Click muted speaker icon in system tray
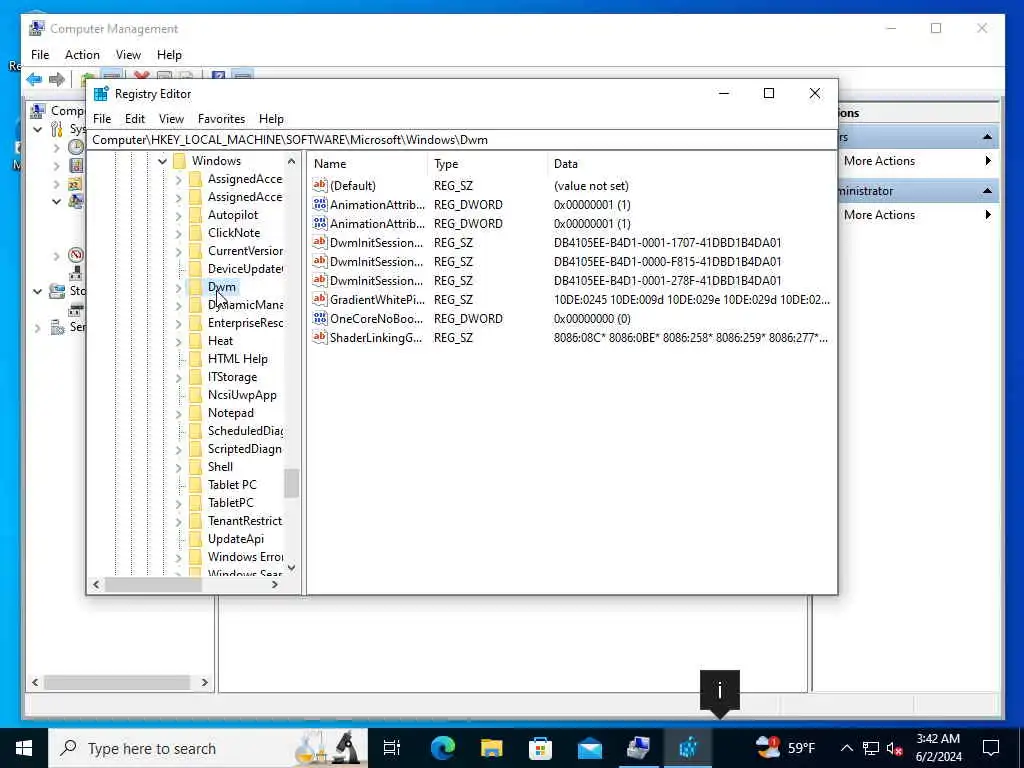This screenshot has height=768, width=1024. point(894,748)
